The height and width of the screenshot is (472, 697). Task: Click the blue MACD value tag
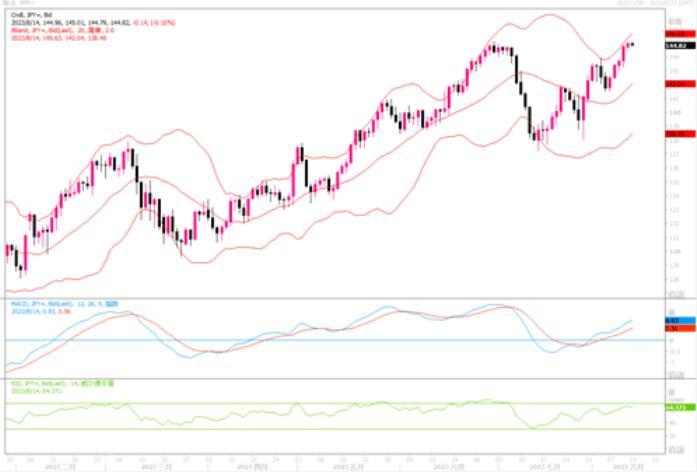click(x=680, y=320)
